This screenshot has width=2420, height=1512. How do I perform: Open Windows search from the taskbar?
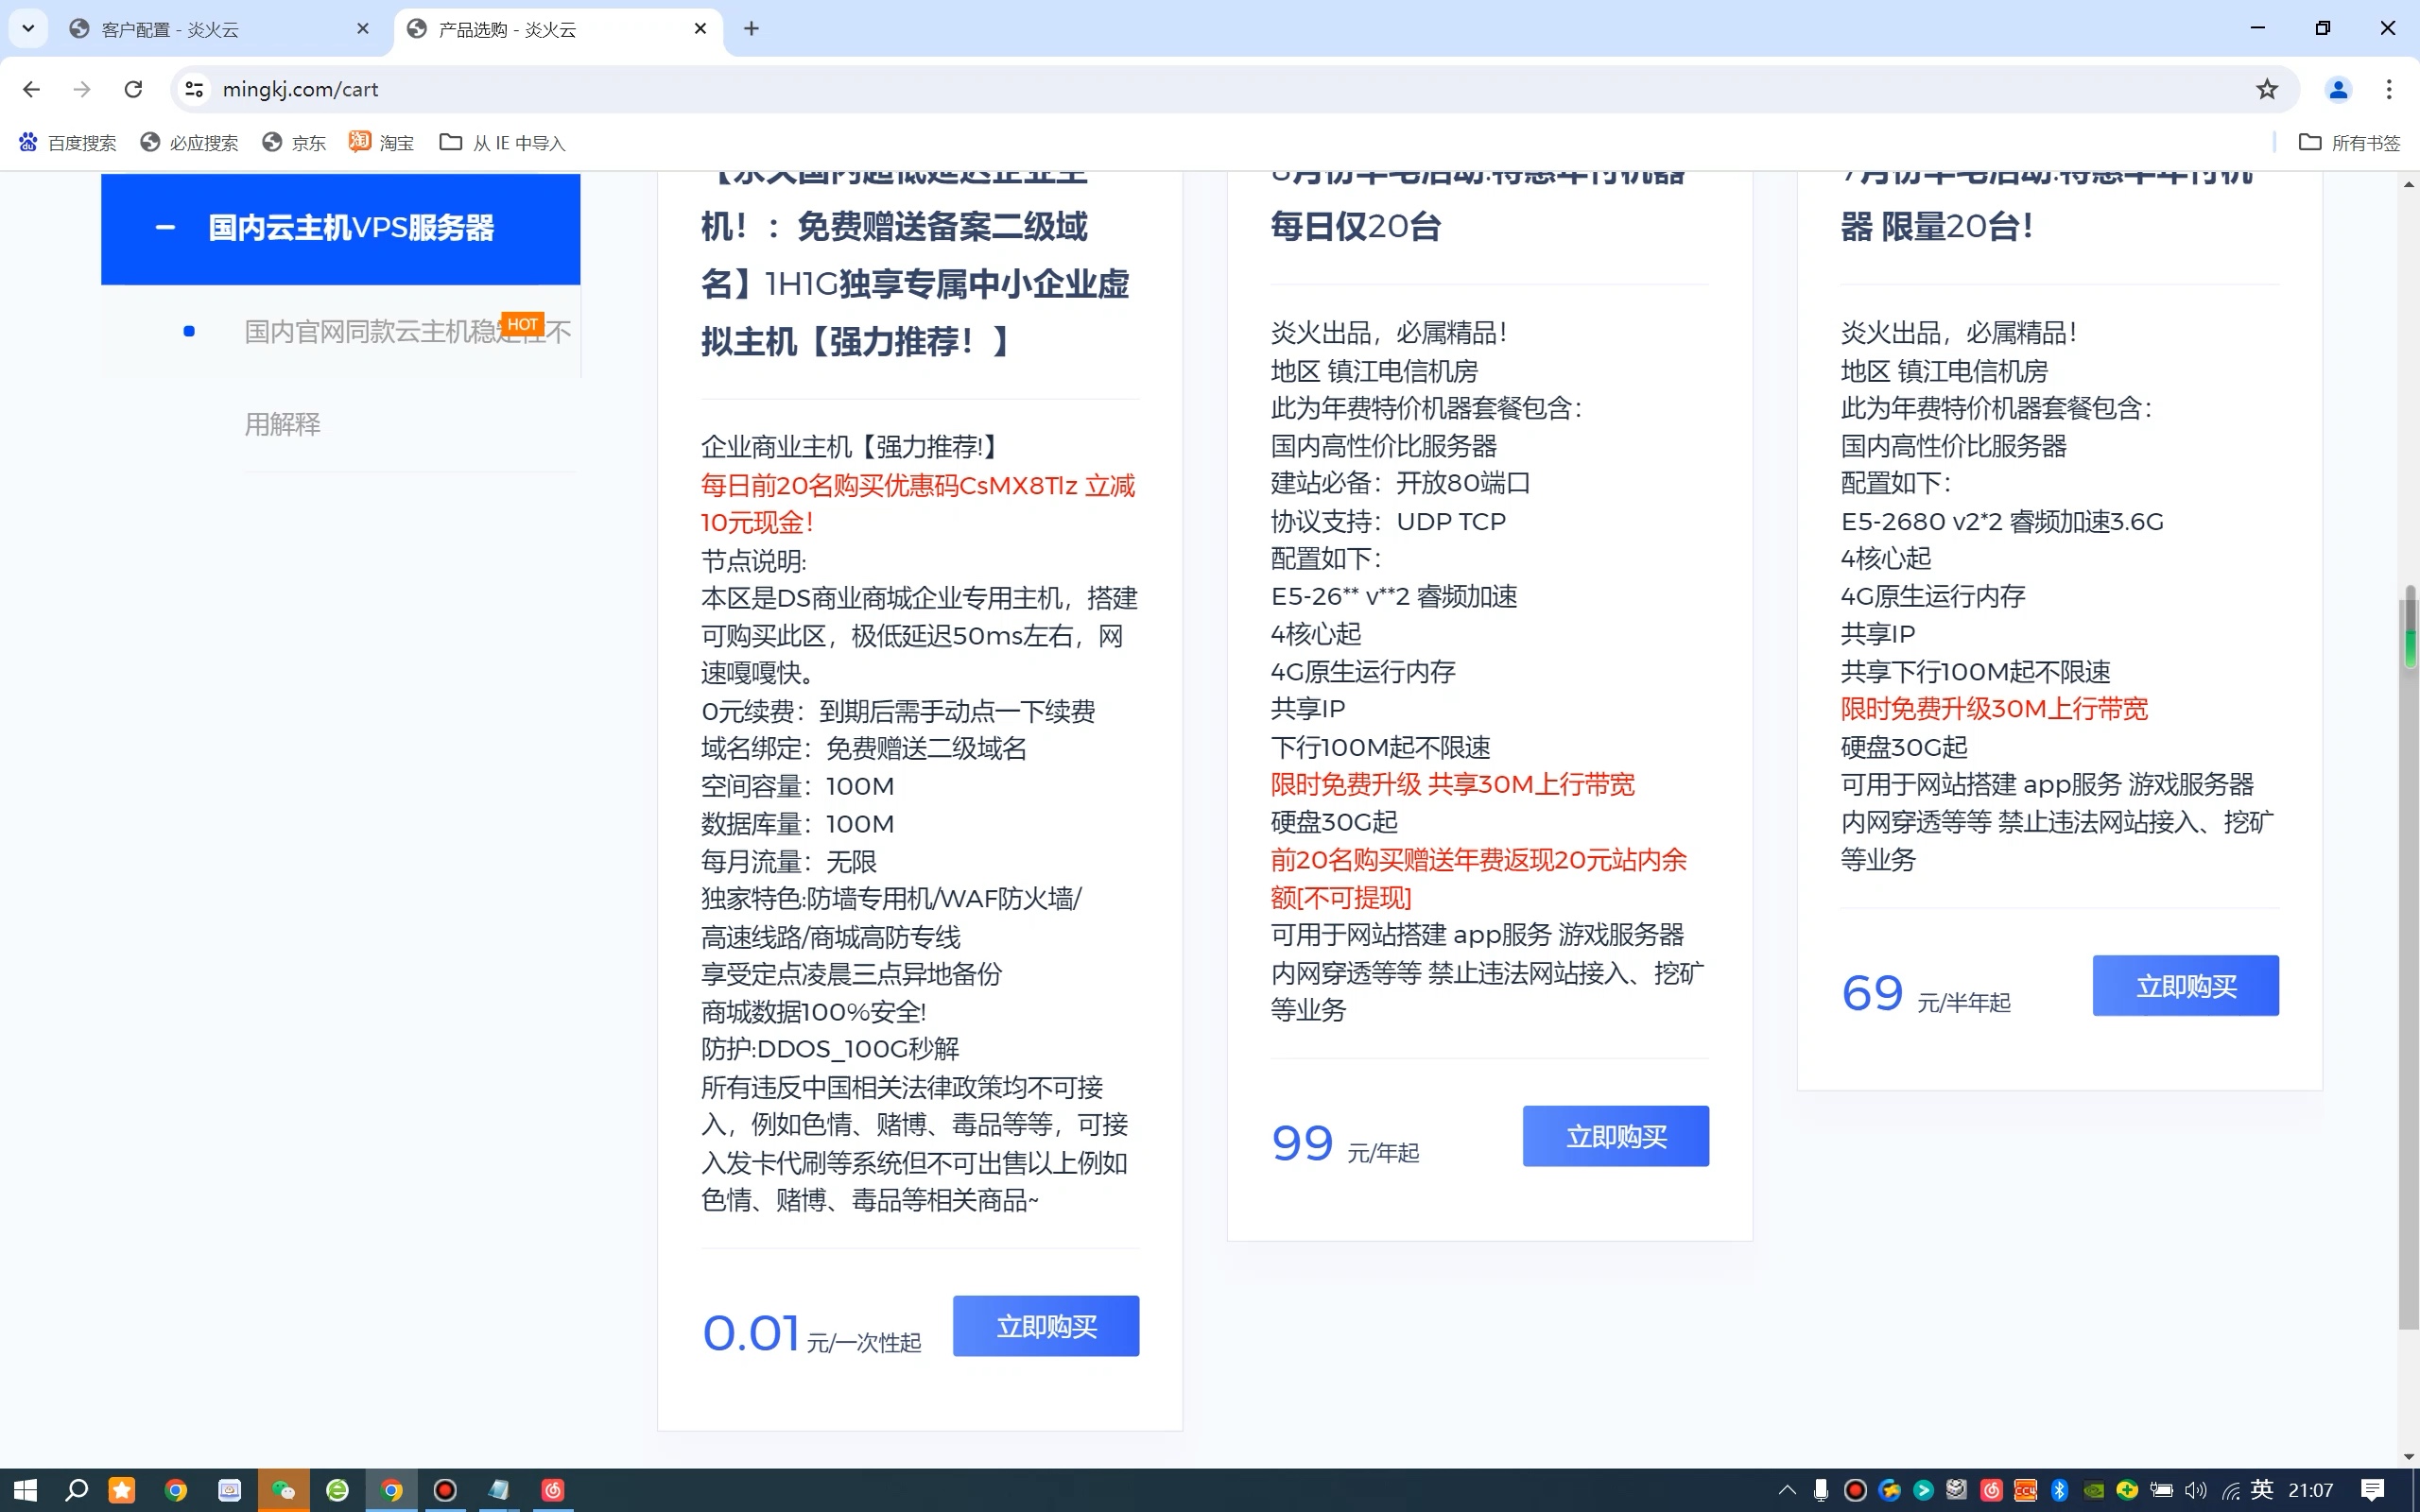click(76, 1490)
